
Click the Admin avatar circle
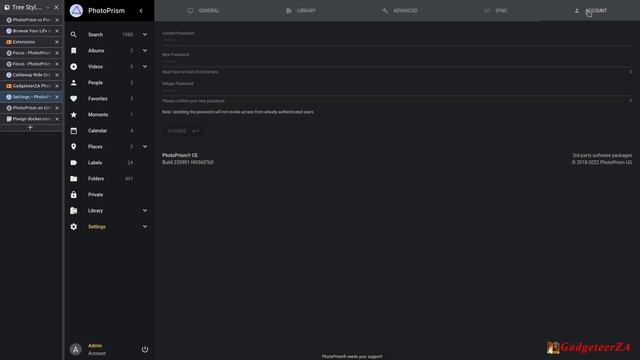(x=76, y=349)
